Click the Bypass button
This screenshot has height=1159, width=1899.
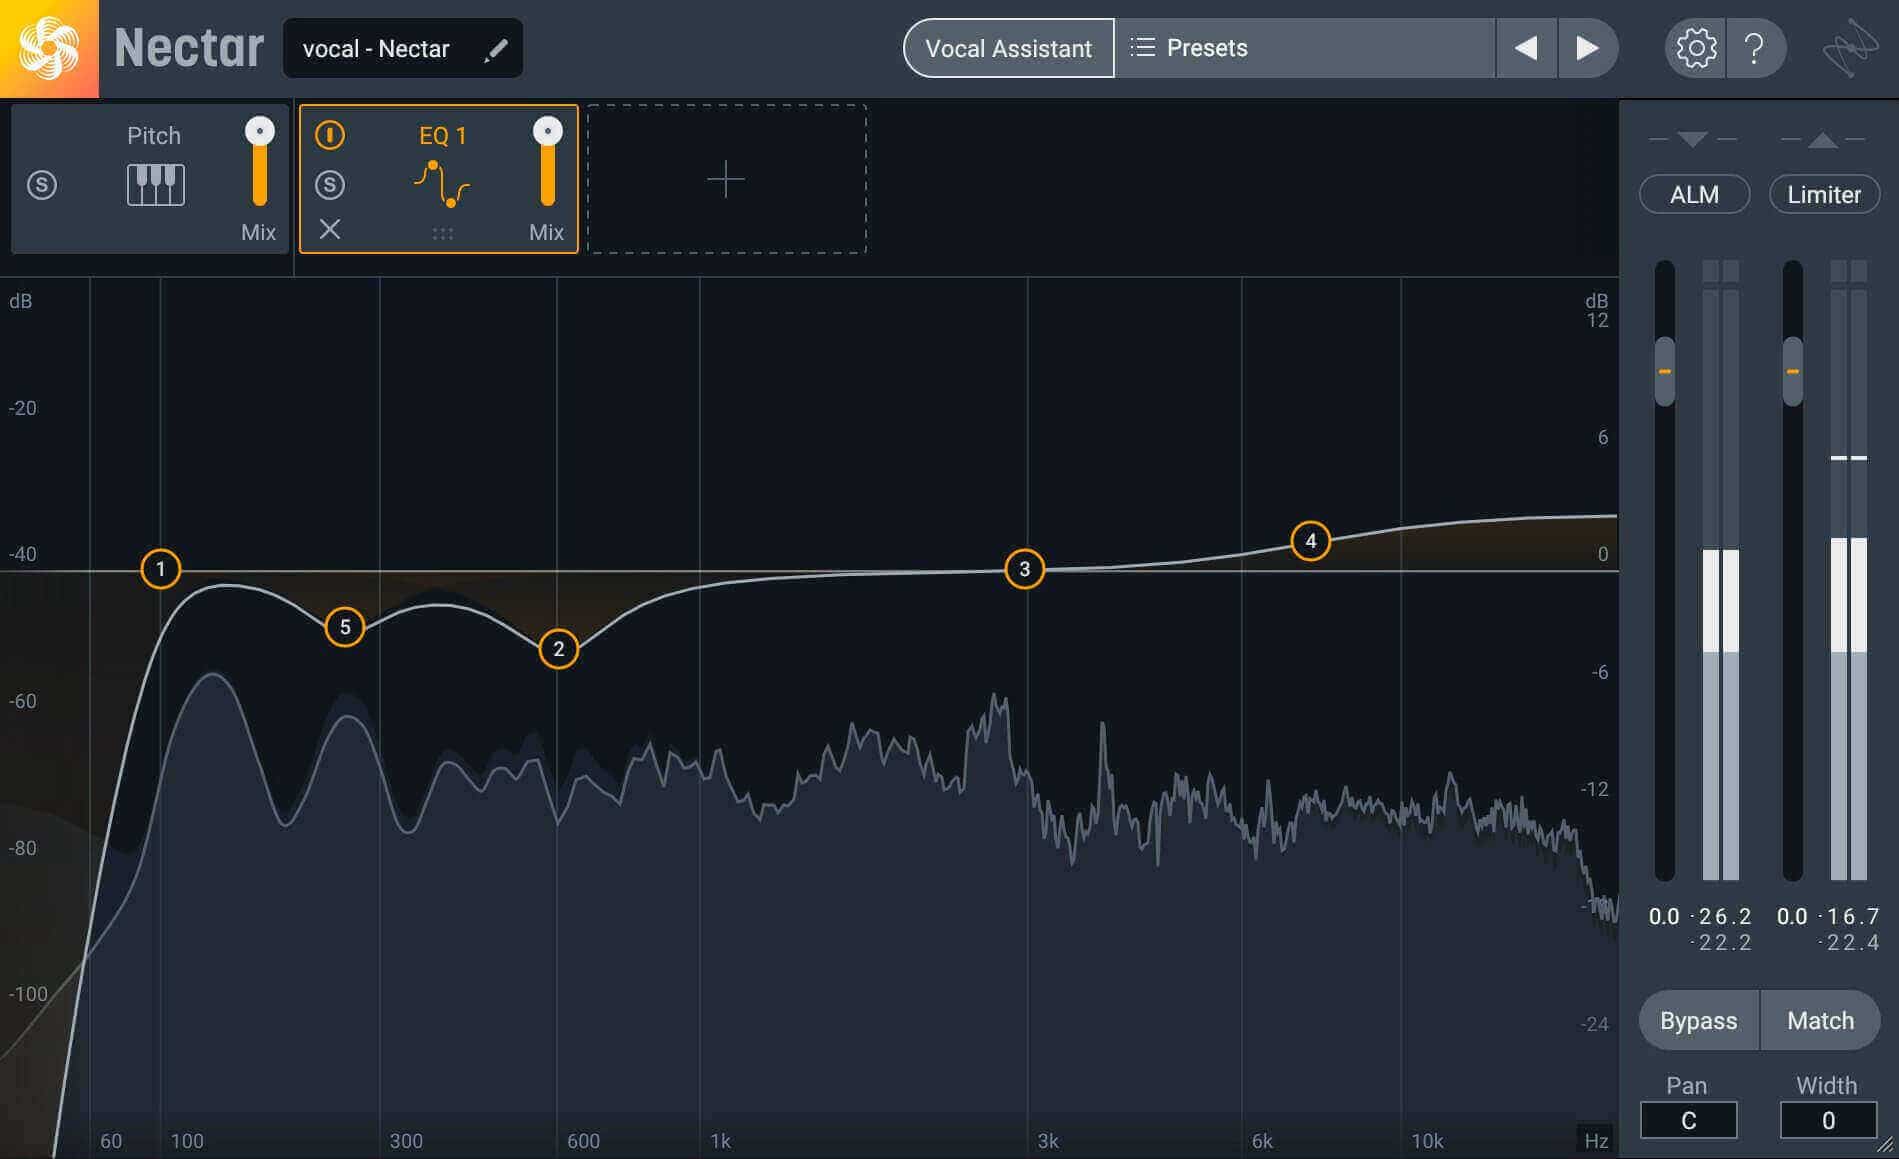click(x=1698, y=1020)
